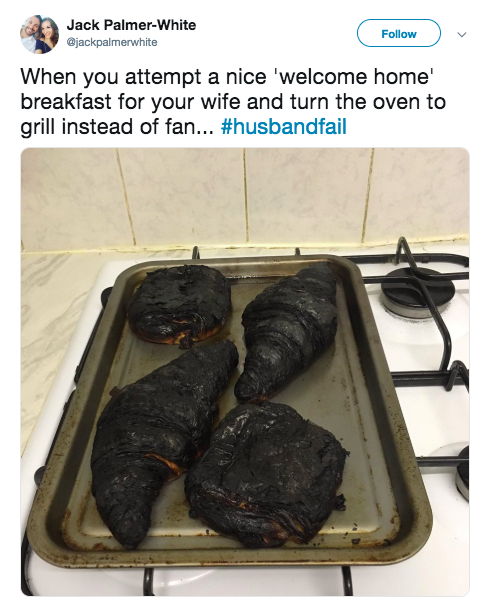
Task: Click the Jack Palmer-White display name
Action: (131, 25)
